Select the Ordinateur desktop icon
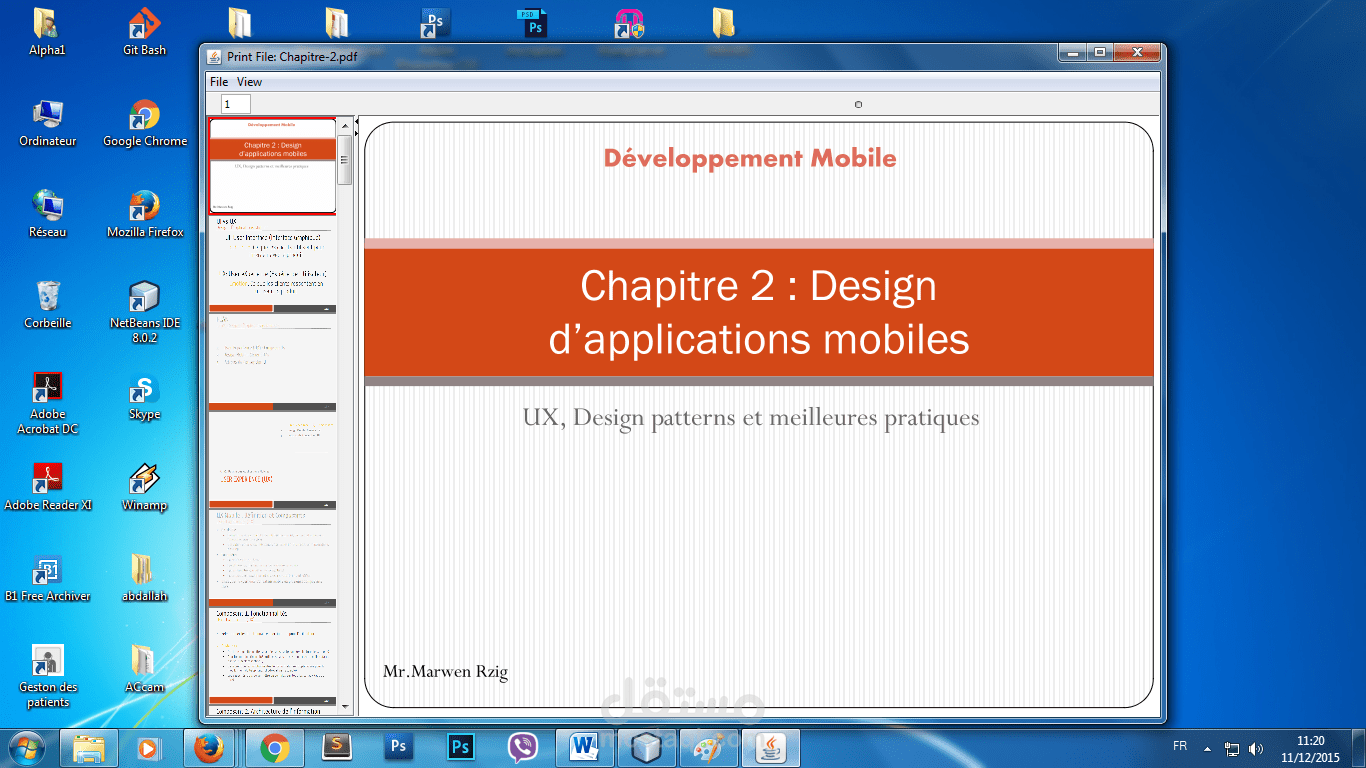Image resolution: width=1366 pixels, height=768 pixels. tap(47, 123)
